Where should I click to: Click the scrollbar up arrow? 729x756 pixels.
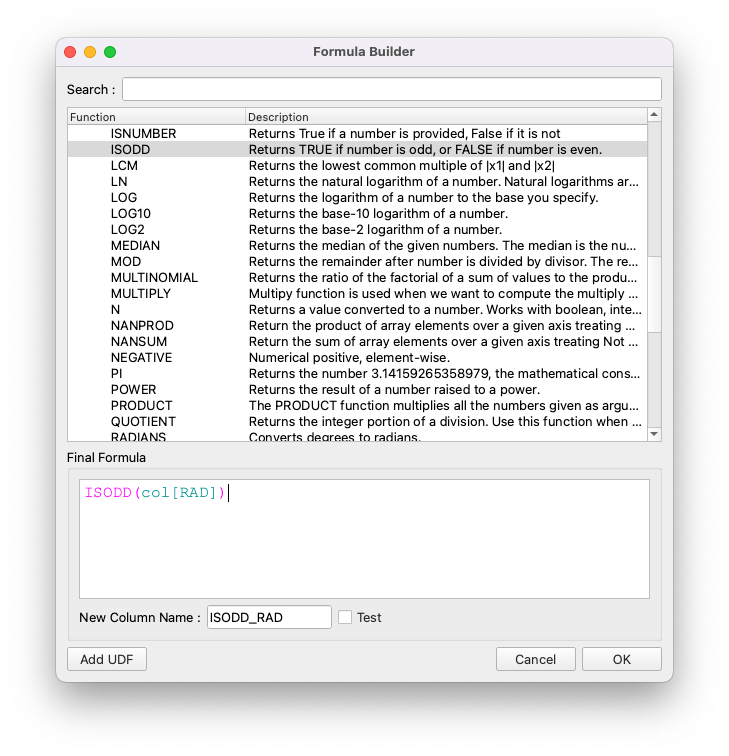(654, 115)
